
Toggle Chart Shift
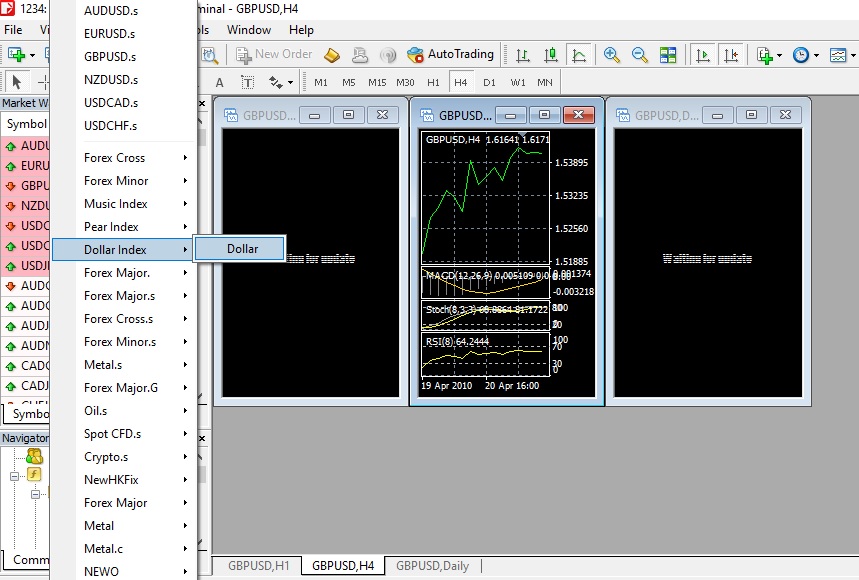[731, 55]
